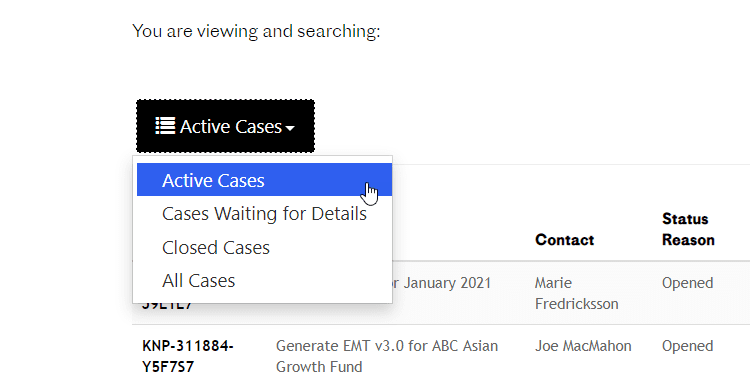
Task: Open the Generate EMT v3.0 case title
Action: [x=386, y=356]
